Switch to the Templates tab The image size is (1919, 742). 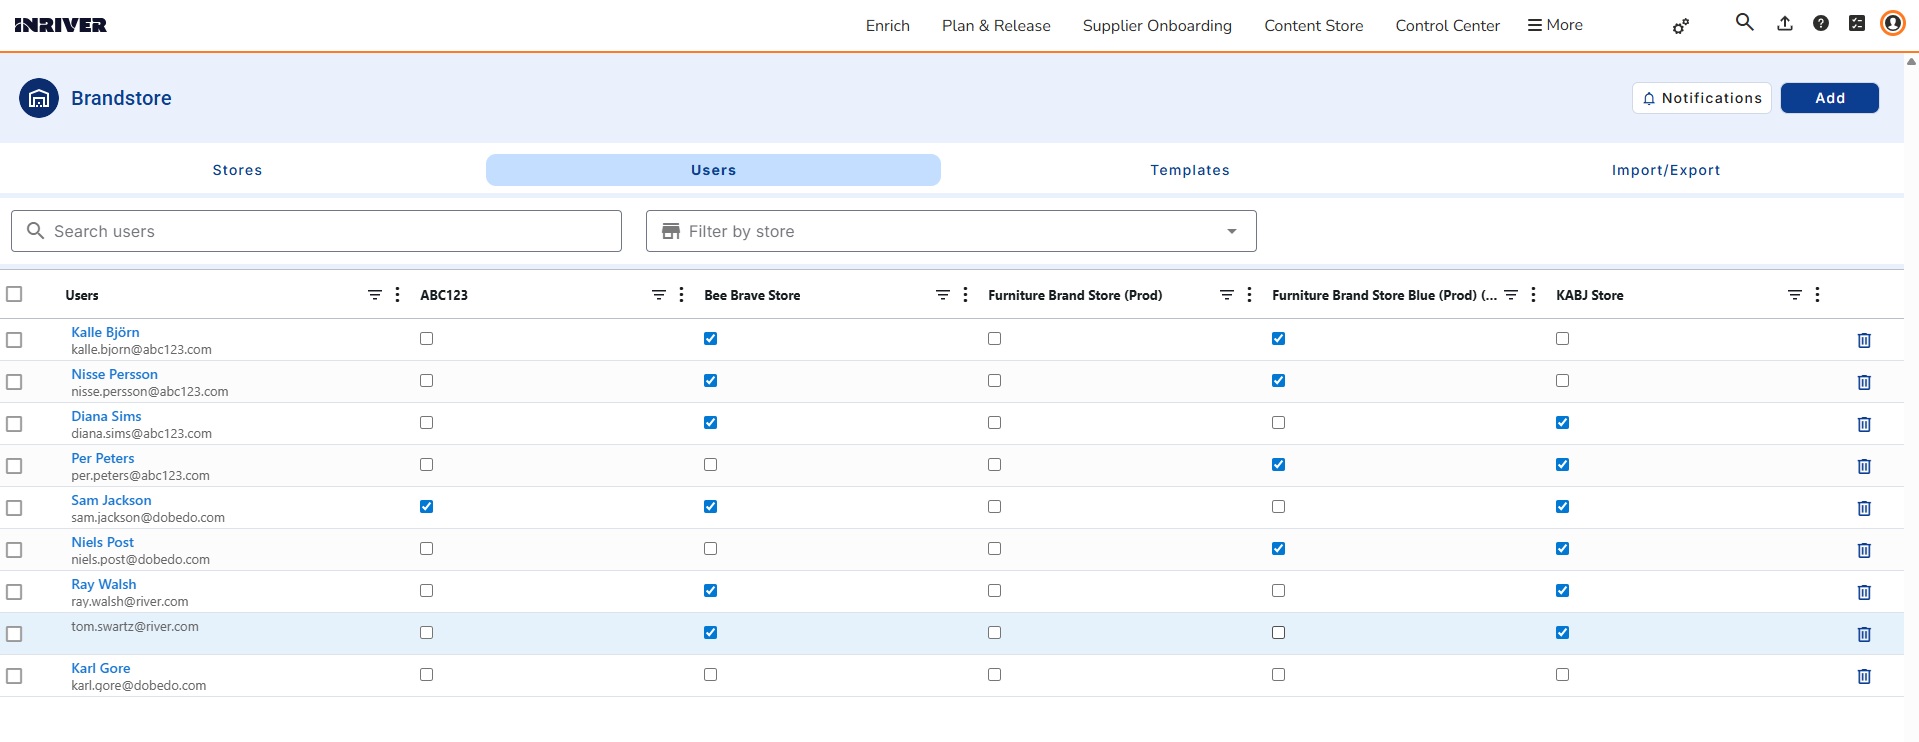coord(1190,170)
